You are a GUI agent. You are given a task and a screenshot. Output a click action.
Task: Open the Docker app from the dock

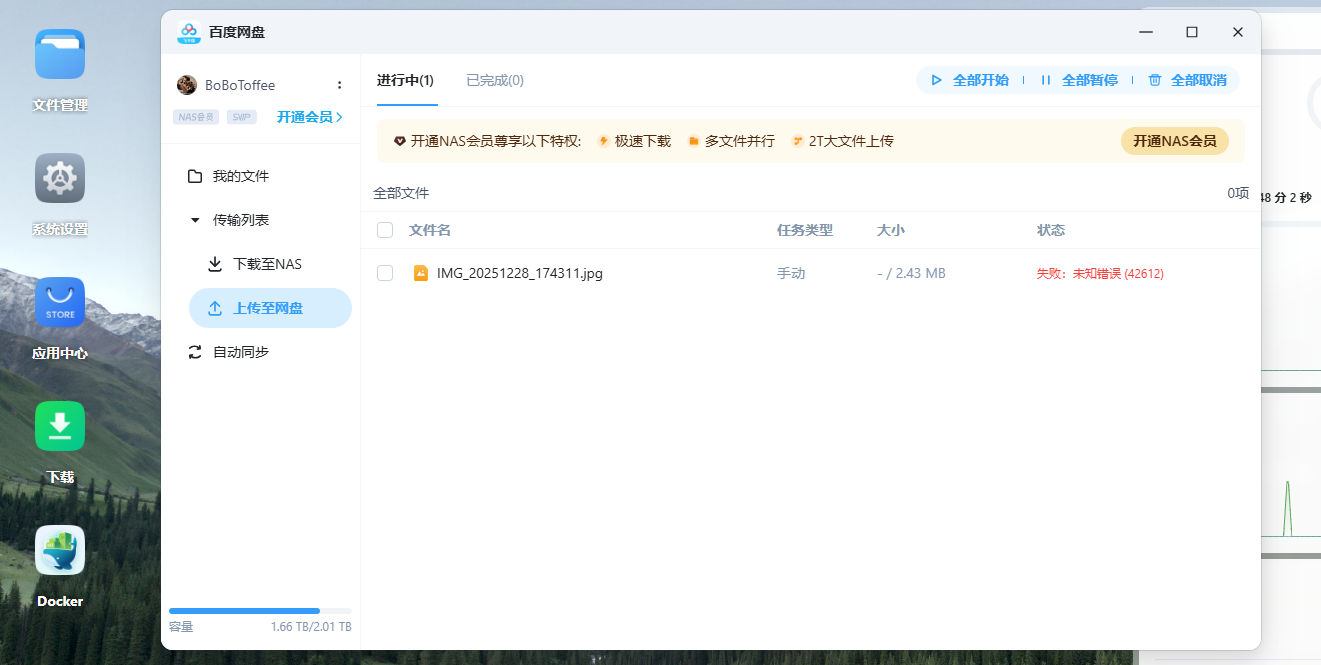[60, 550]
